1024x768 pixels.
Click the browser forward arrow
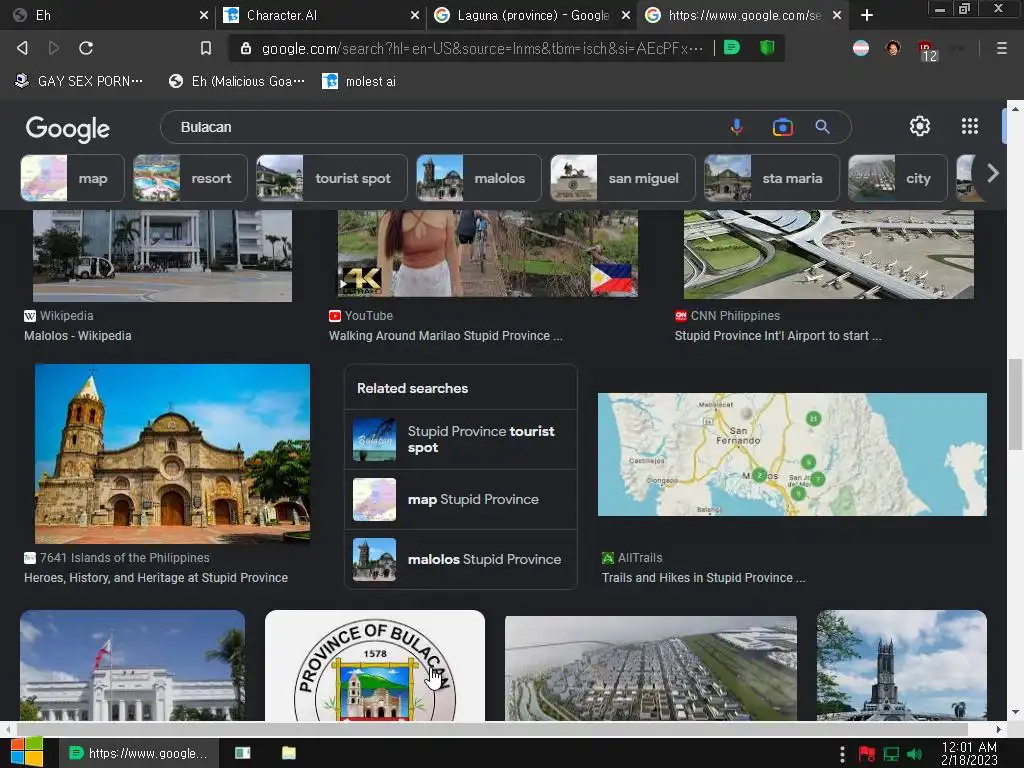click(54, 48)
